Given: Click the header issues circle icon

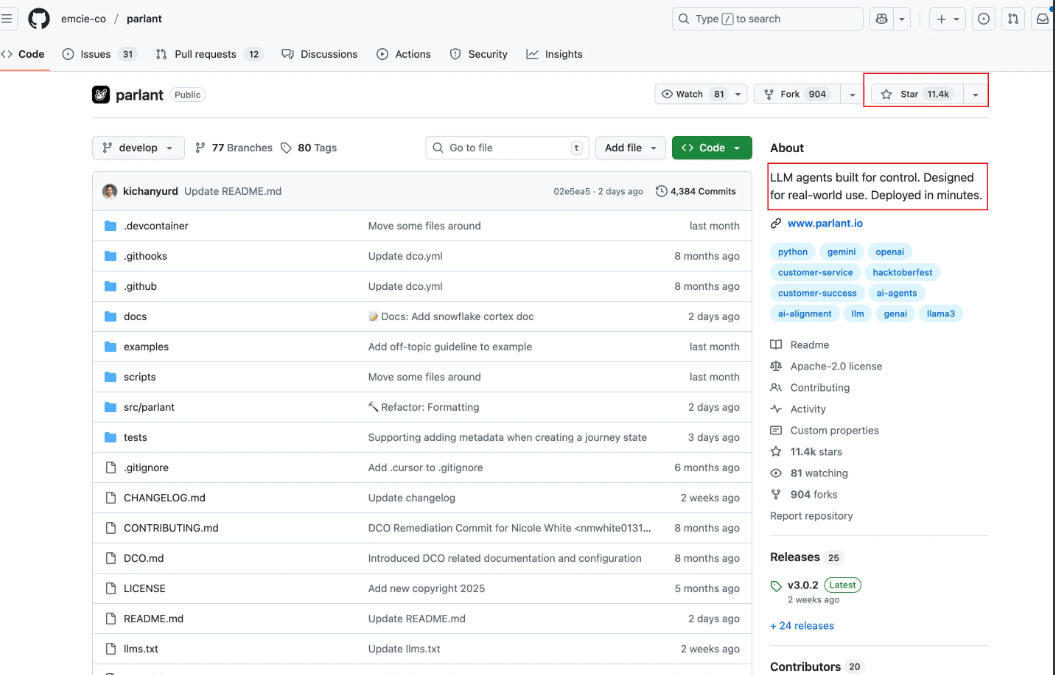Looking at the screenshot, I should point(984,19).
